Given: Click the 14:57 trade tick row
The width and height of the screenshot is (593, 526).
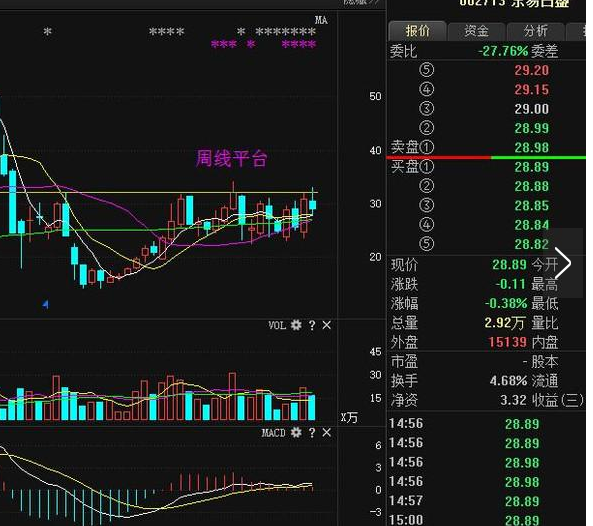Looking at the screenshot, I should (487, 501).
